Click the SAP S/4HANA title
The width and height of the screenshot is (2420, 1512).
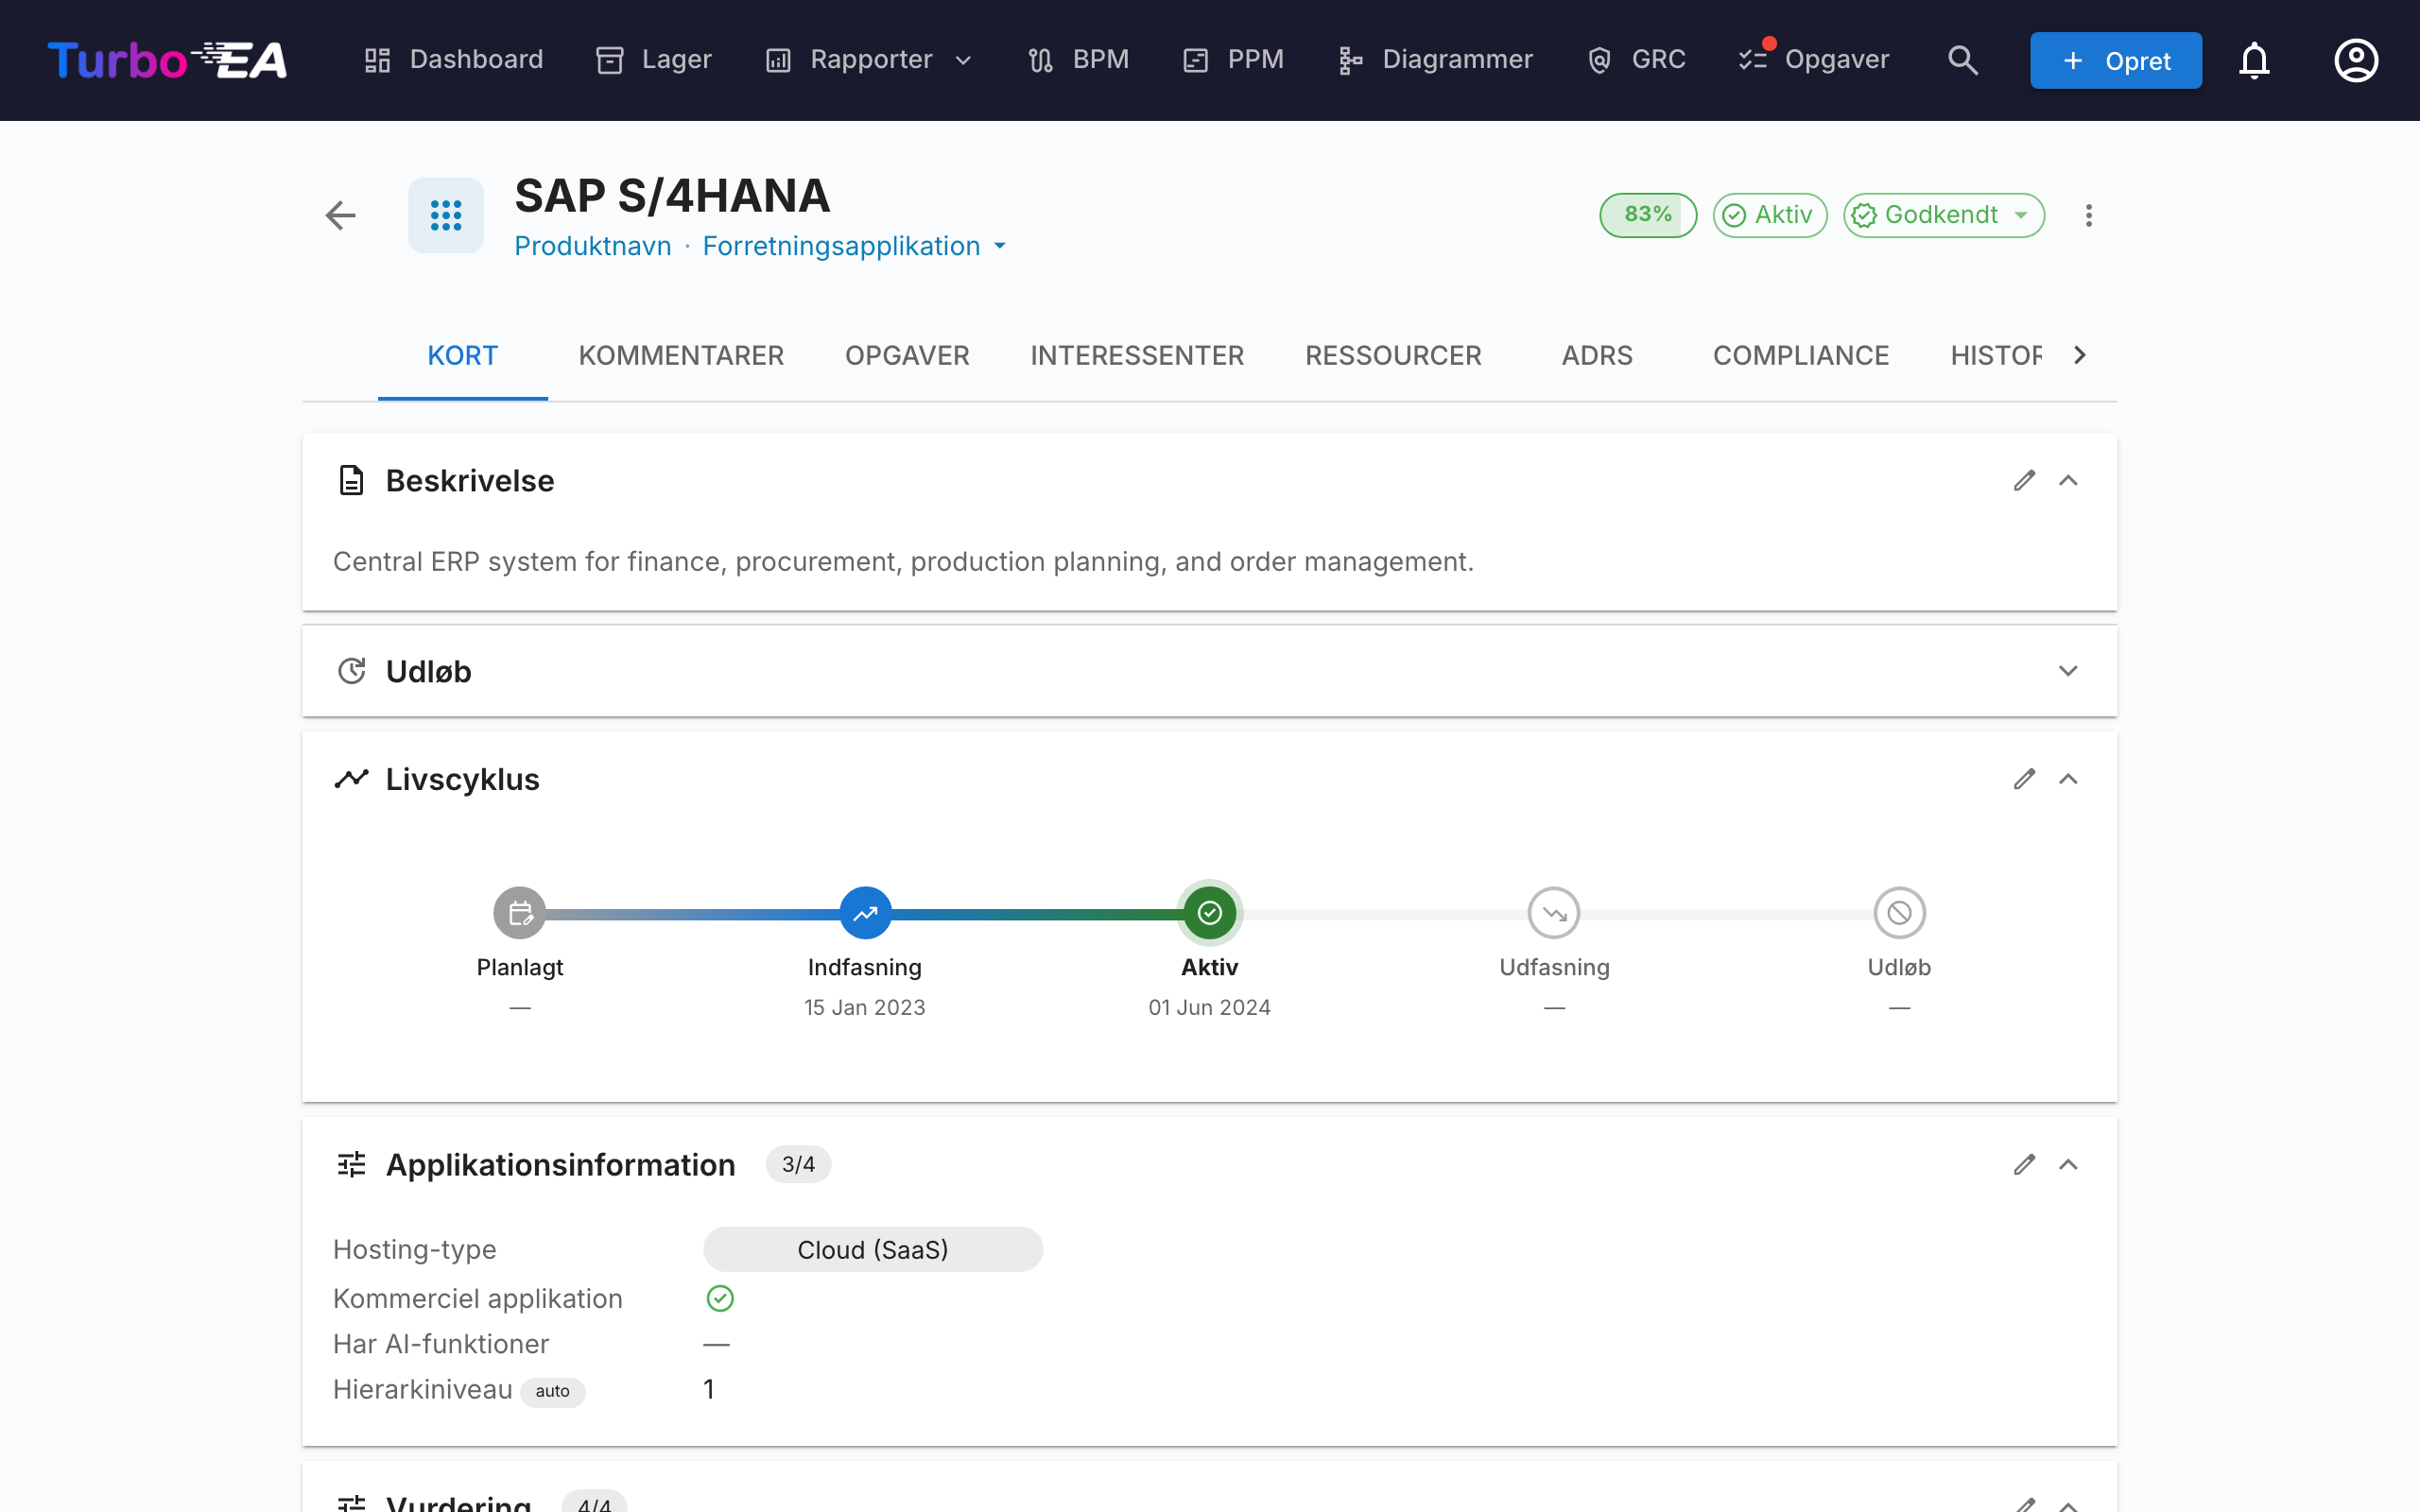(x=672, y=196)
